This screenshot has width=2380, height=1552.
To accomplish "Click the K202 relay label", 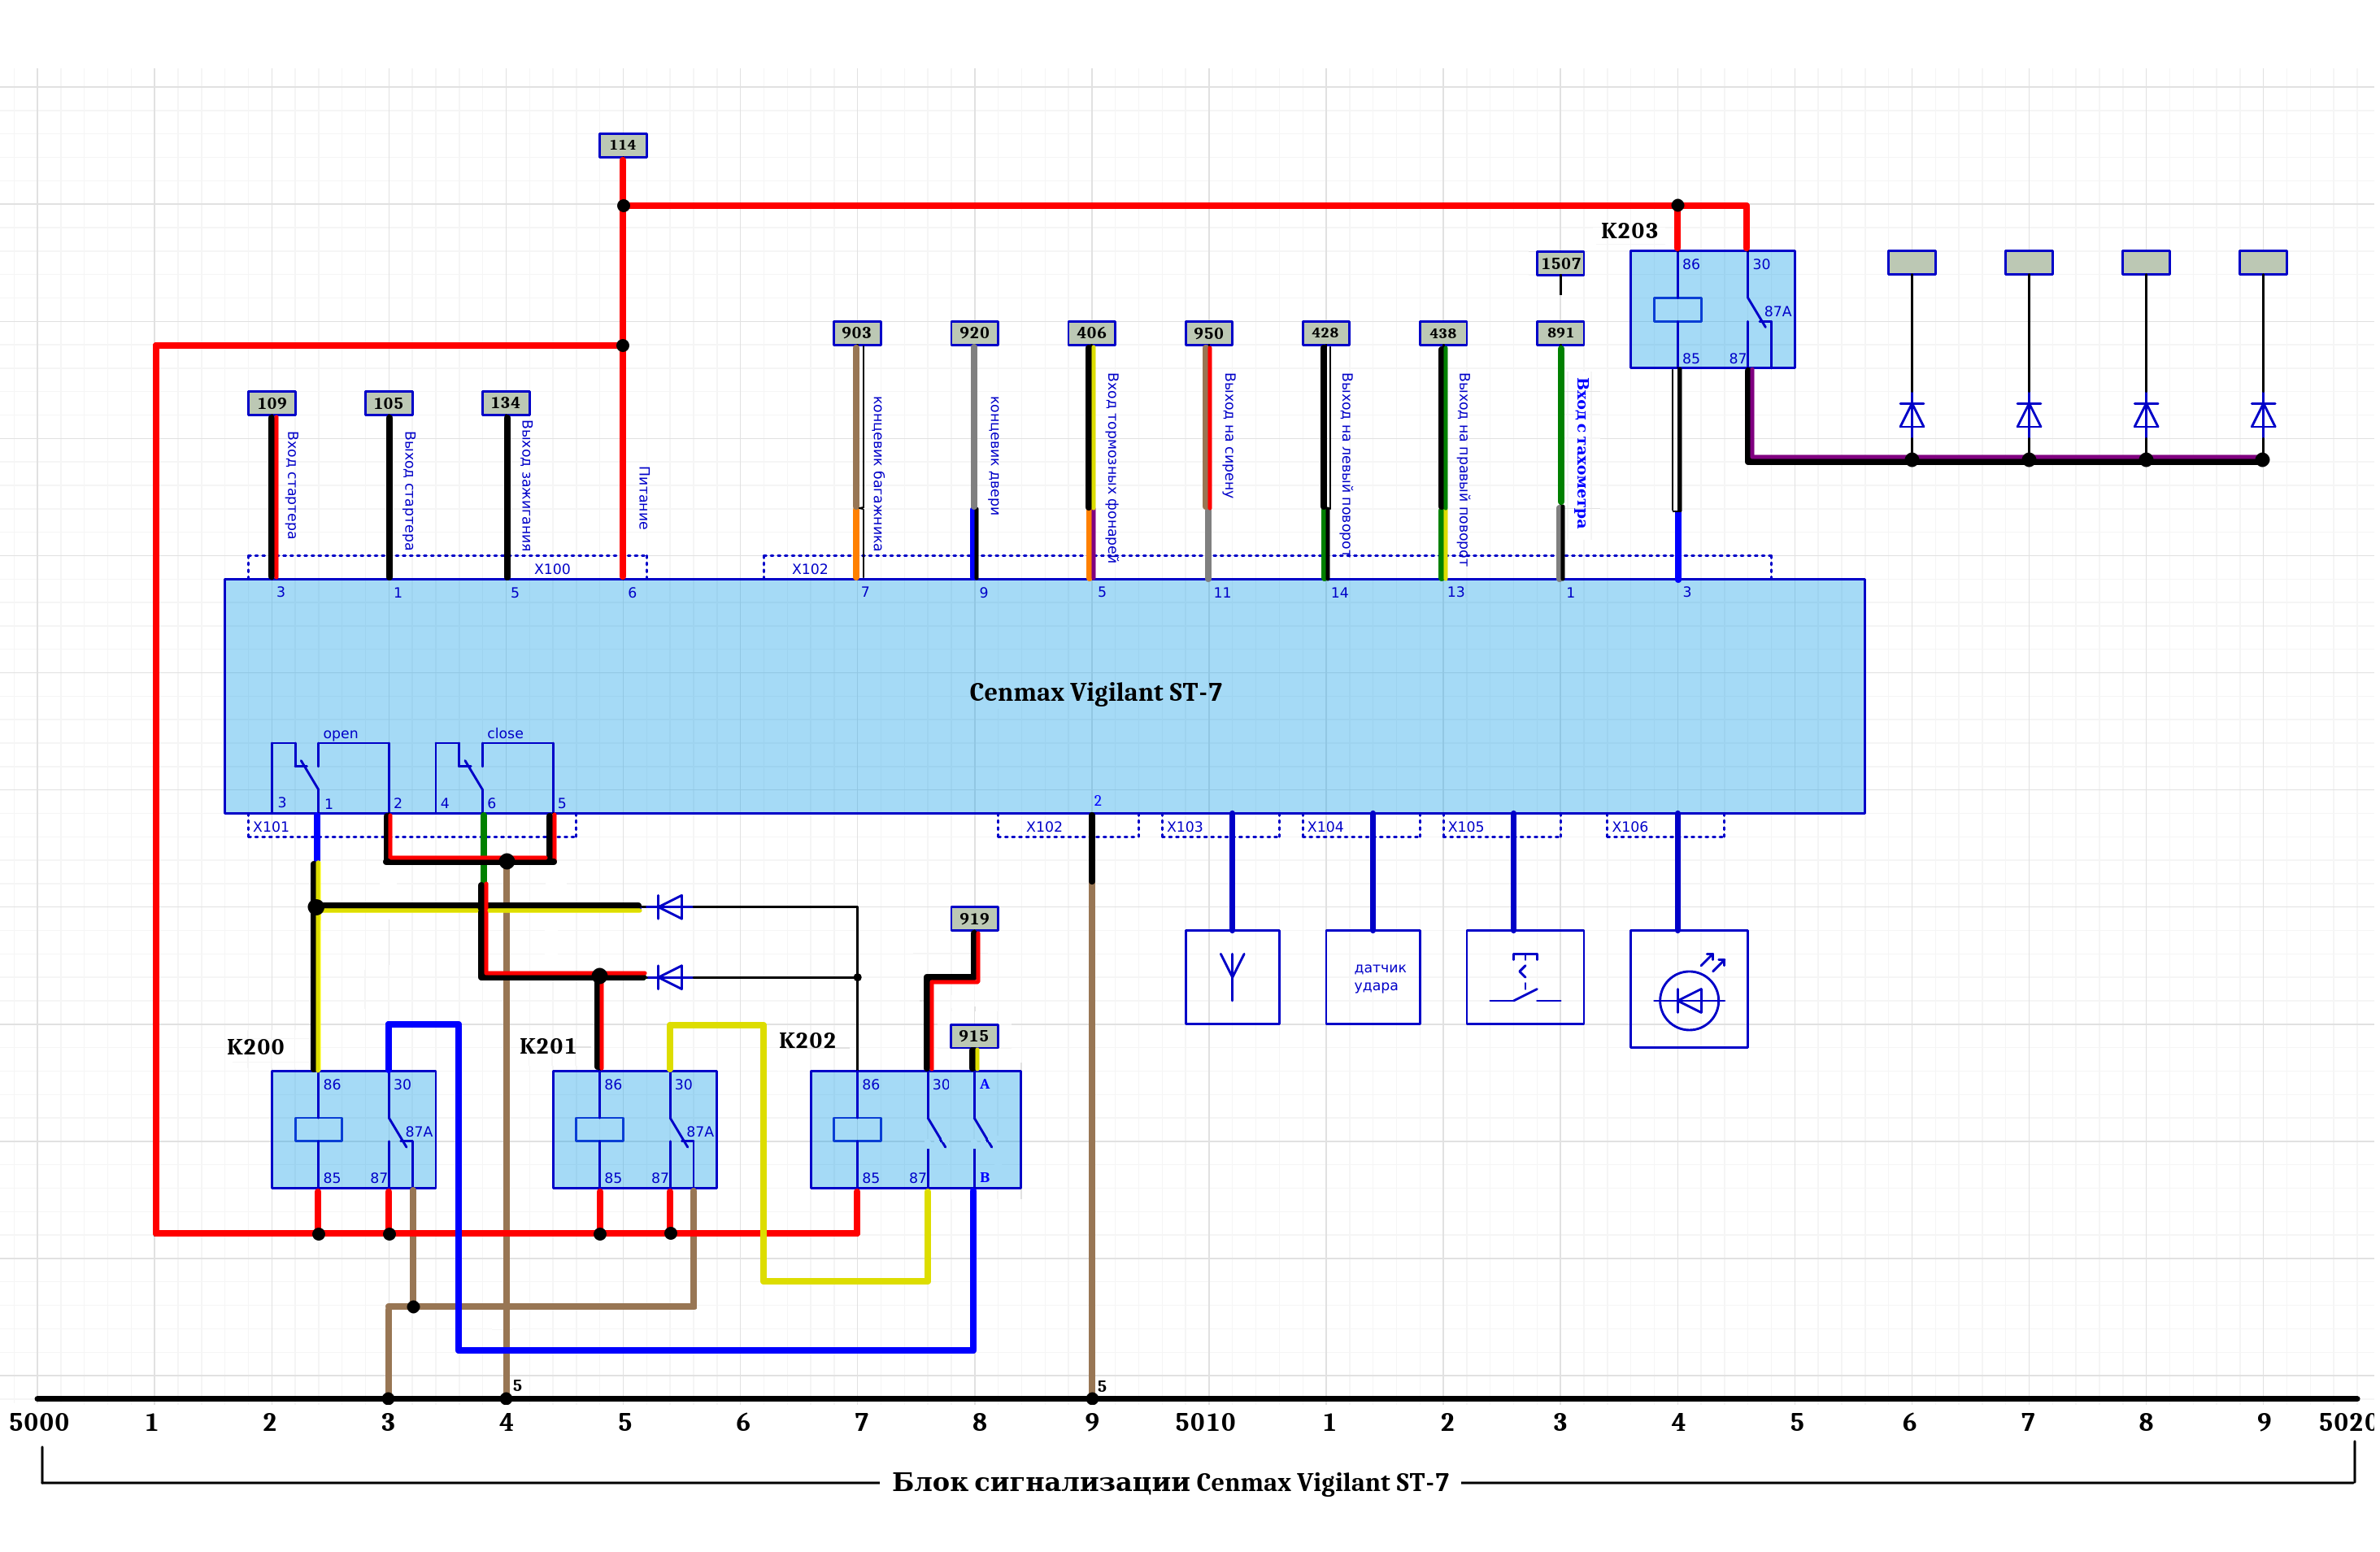I will (x=809, y=1041).
